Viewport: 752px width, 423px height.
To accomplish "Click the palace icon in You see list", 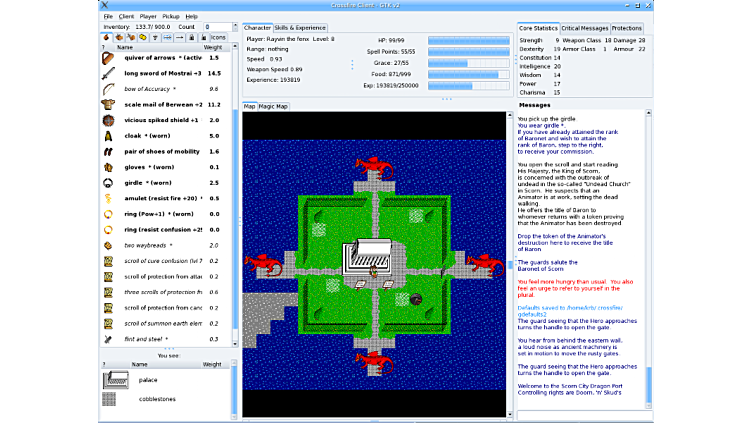I will pos(116,380).
